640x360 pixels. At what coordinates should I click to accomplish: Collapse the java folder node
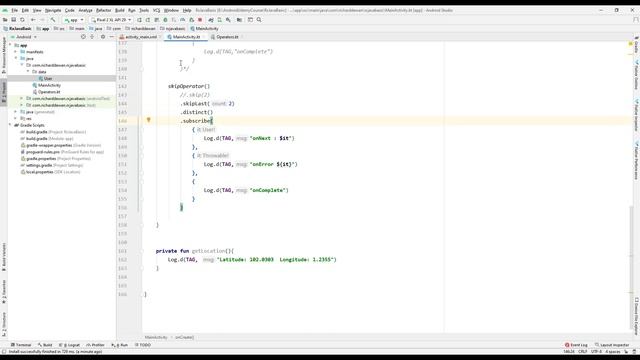point(16,58)
